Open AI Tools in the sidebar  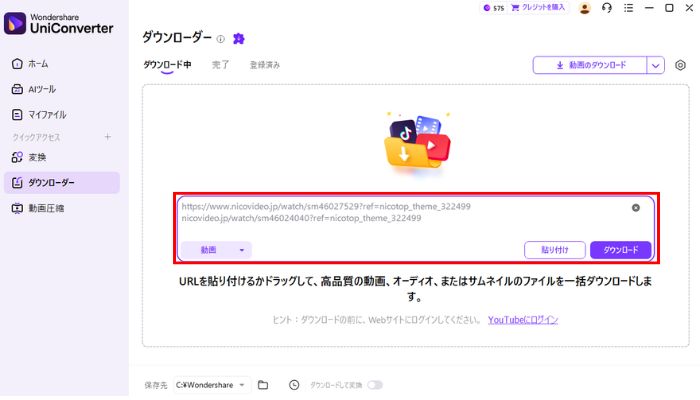point(33,89)
